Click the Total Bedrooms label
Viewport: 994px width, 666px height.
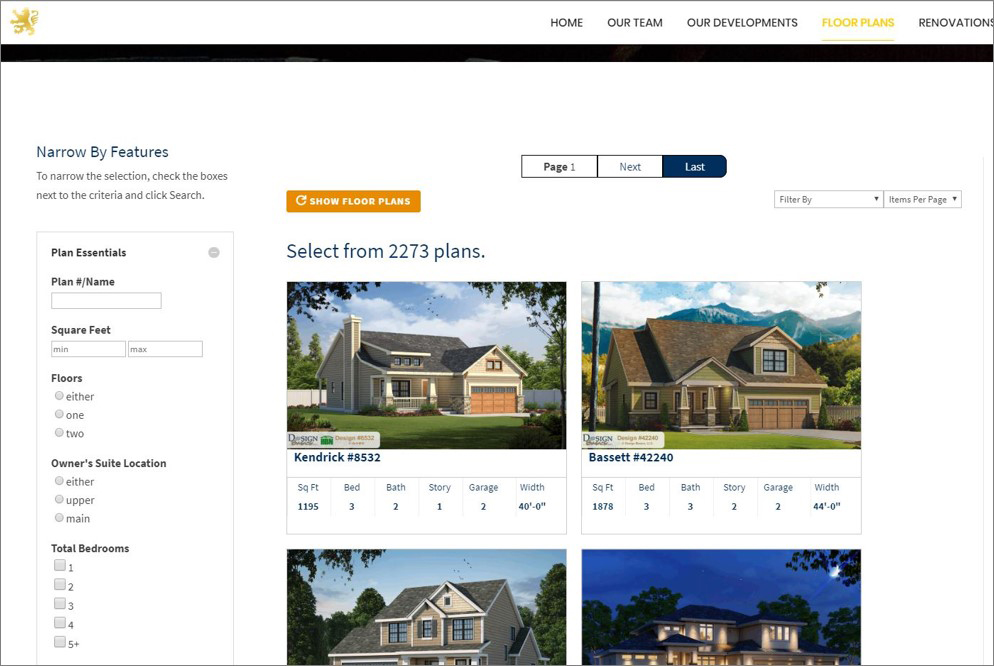pyautogui.click(x=90, y=548)
